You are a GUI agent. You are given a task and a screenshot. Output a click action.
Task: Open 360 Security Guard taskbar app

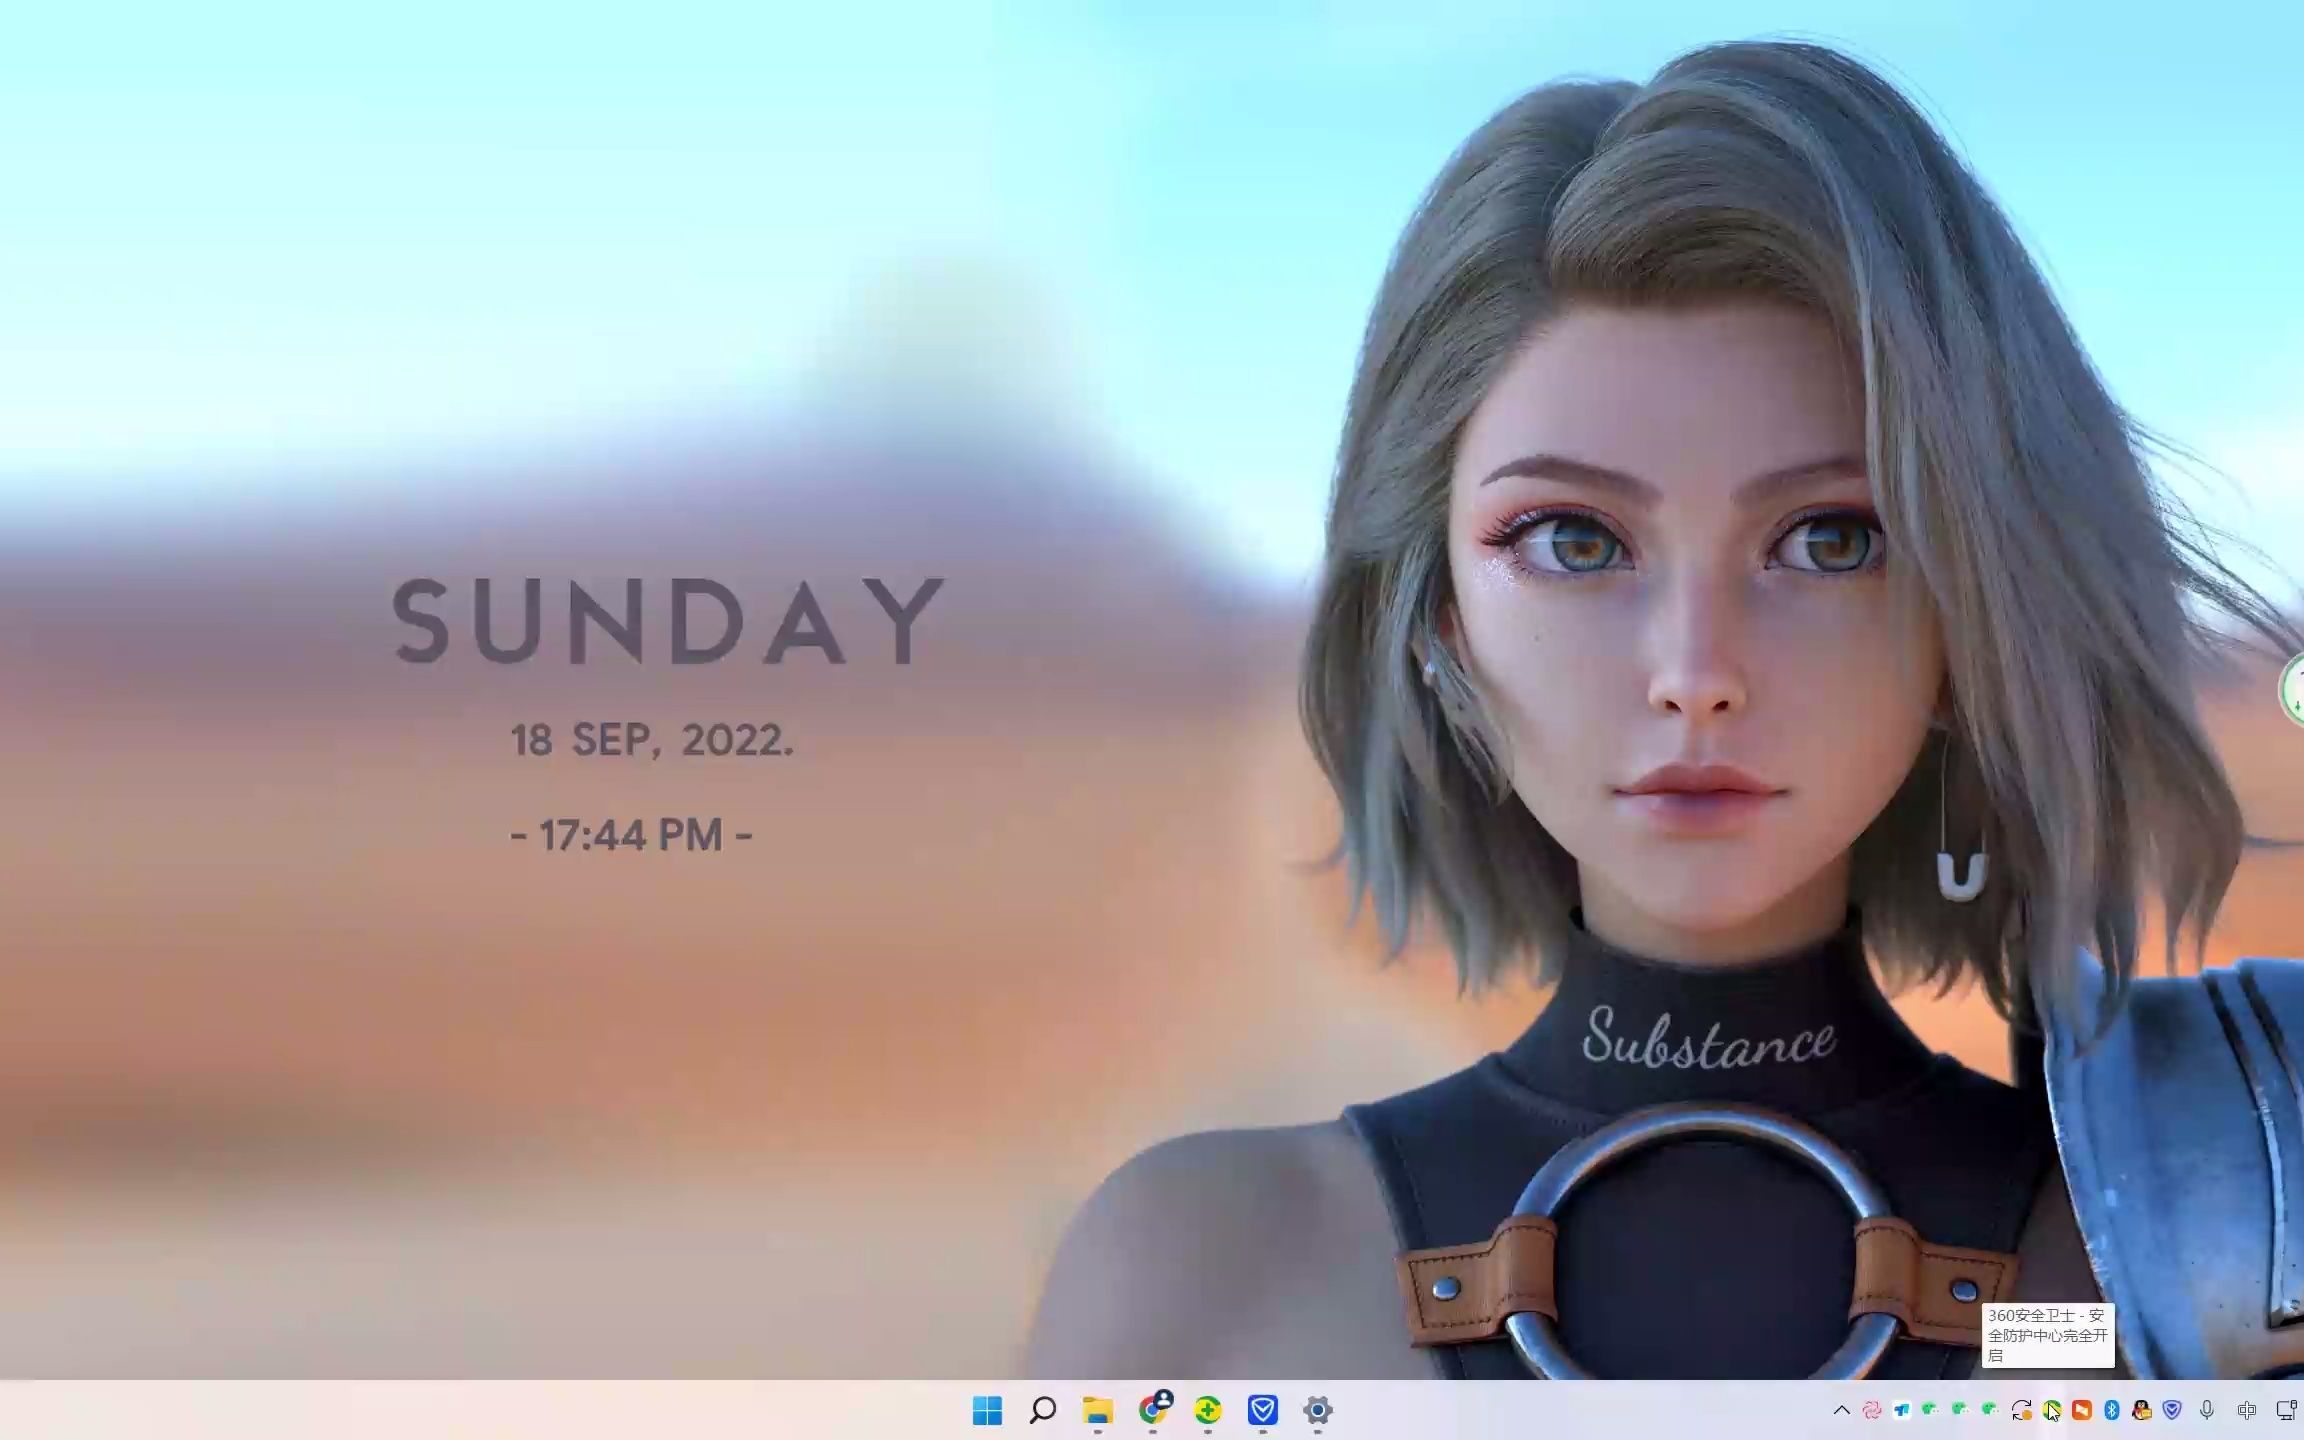tap(1208, 1410)
